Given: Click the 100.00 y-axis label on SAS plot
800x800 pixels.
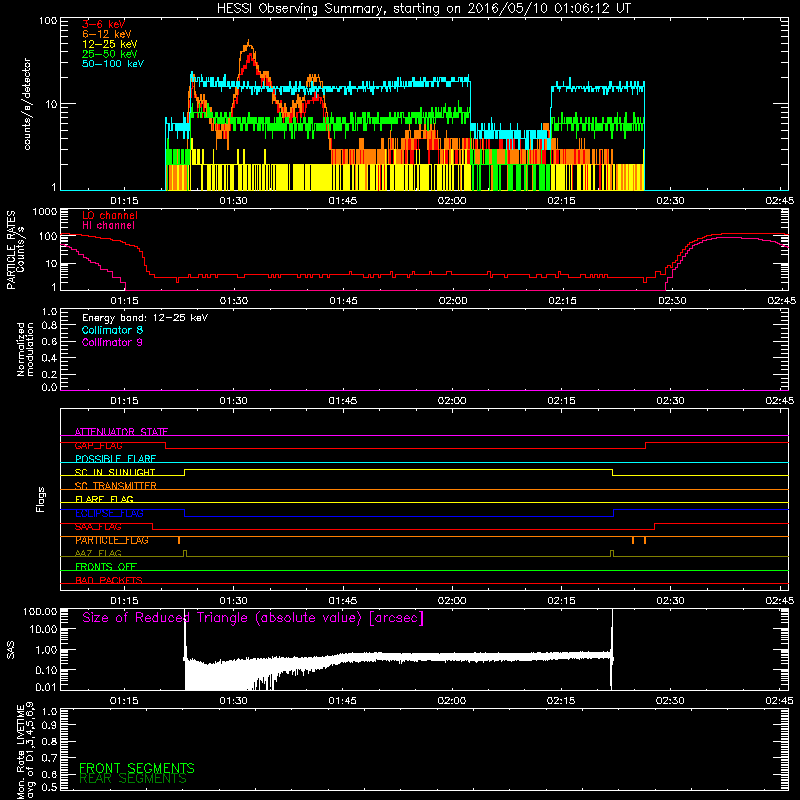Looking at the screenshot, I should [x=40, y=611].
